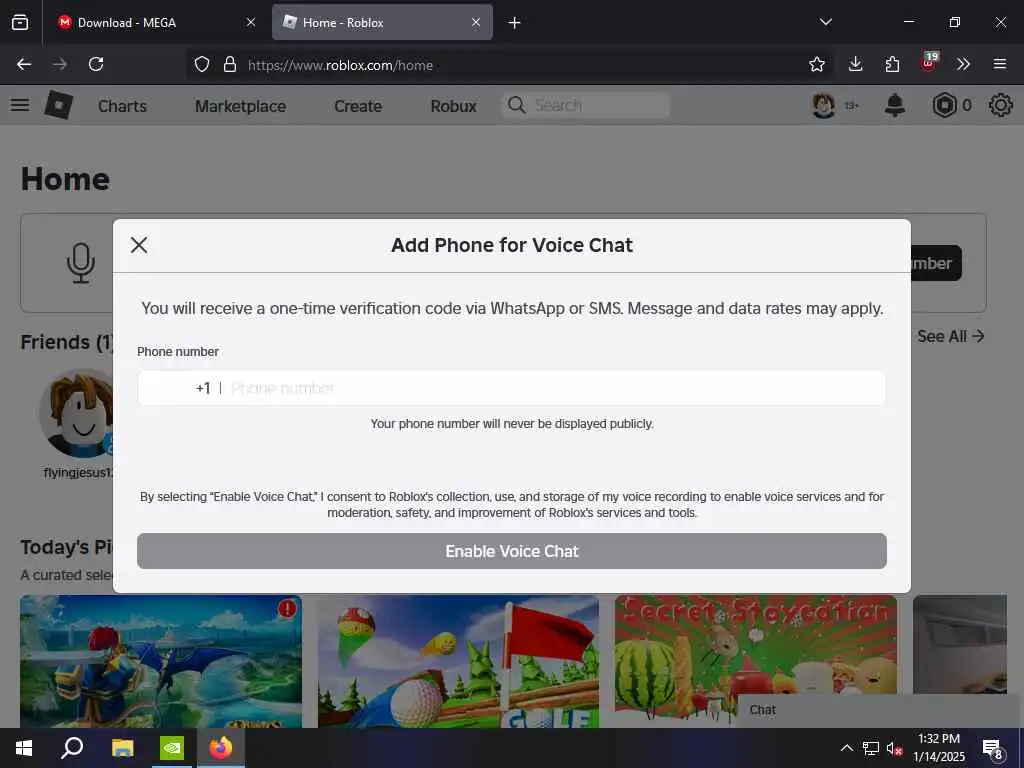Screen dimensions: 1024x768
Task: Open the notifications bell
Action: pyautogui.click(x=895, y=105)
